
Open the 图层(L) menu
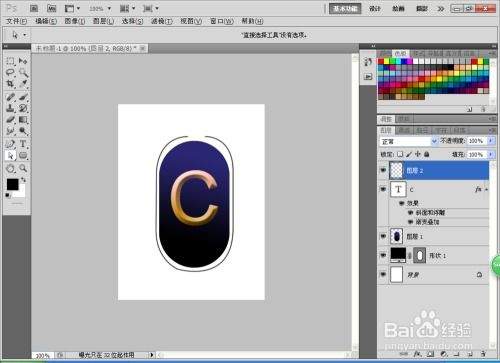click(103, 21)
